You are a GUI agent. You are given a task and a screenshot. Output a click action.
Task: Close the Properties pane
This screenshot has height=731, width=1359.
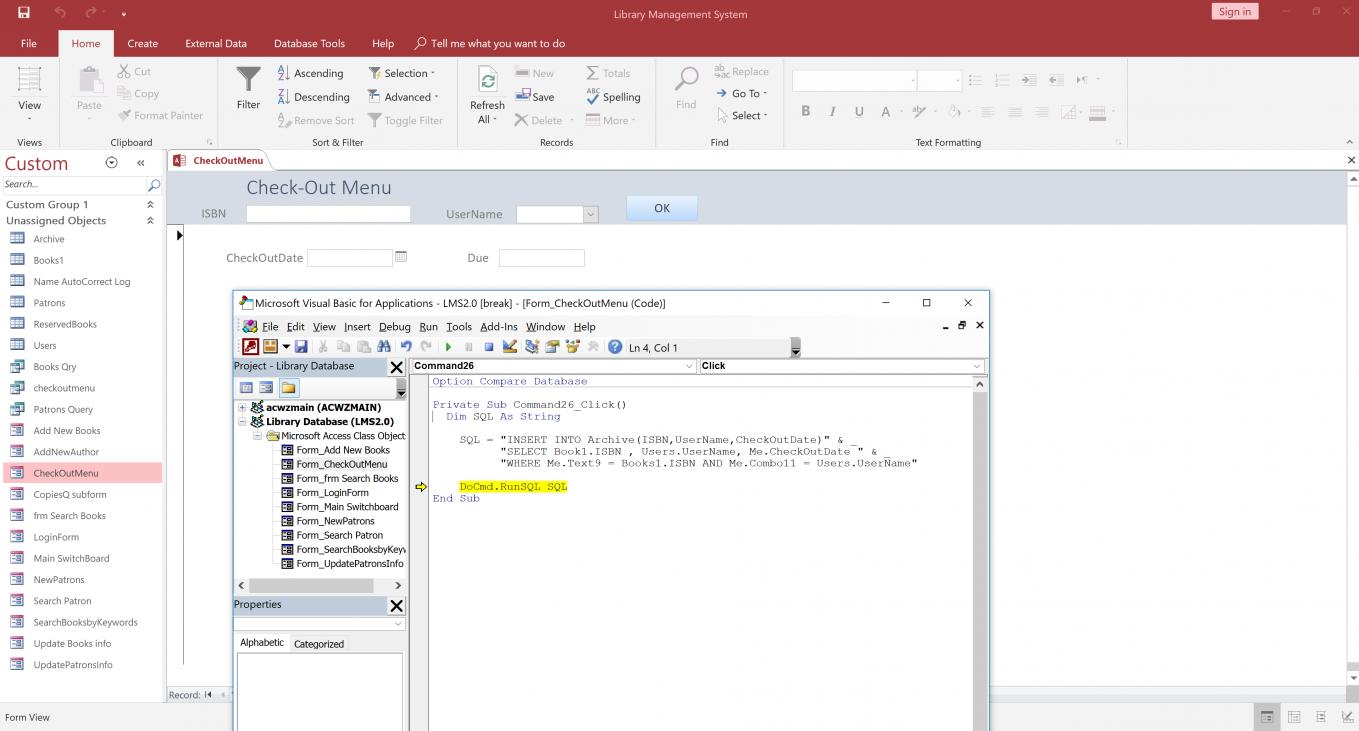tap(396, 606)
